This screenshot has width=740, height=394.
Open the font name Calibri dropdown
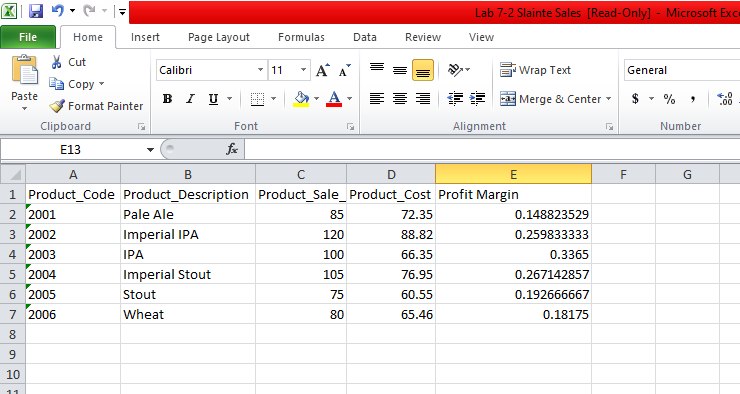coord(260,70)
